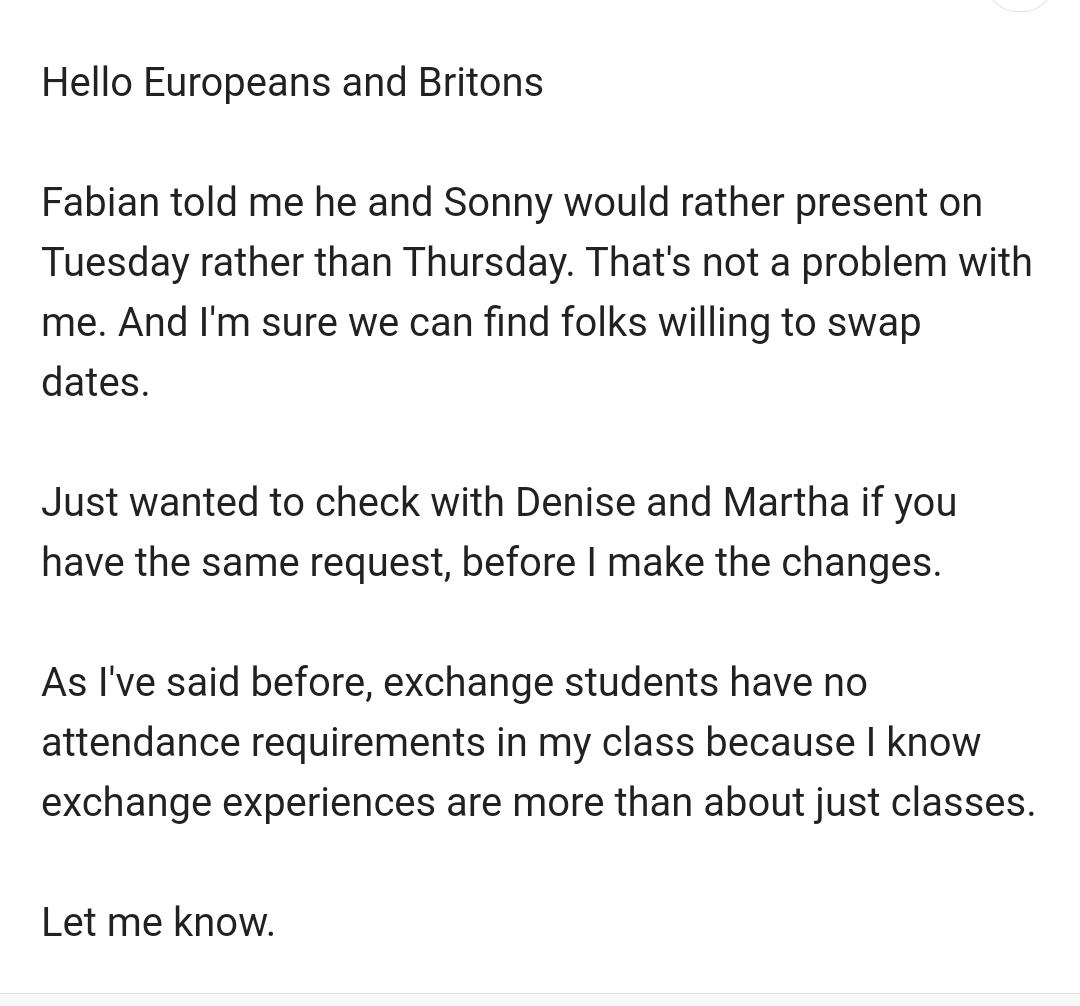The image size is (1080, 1006).
Task: Click the name "Denise" in the email
Action: click(575, 501)
